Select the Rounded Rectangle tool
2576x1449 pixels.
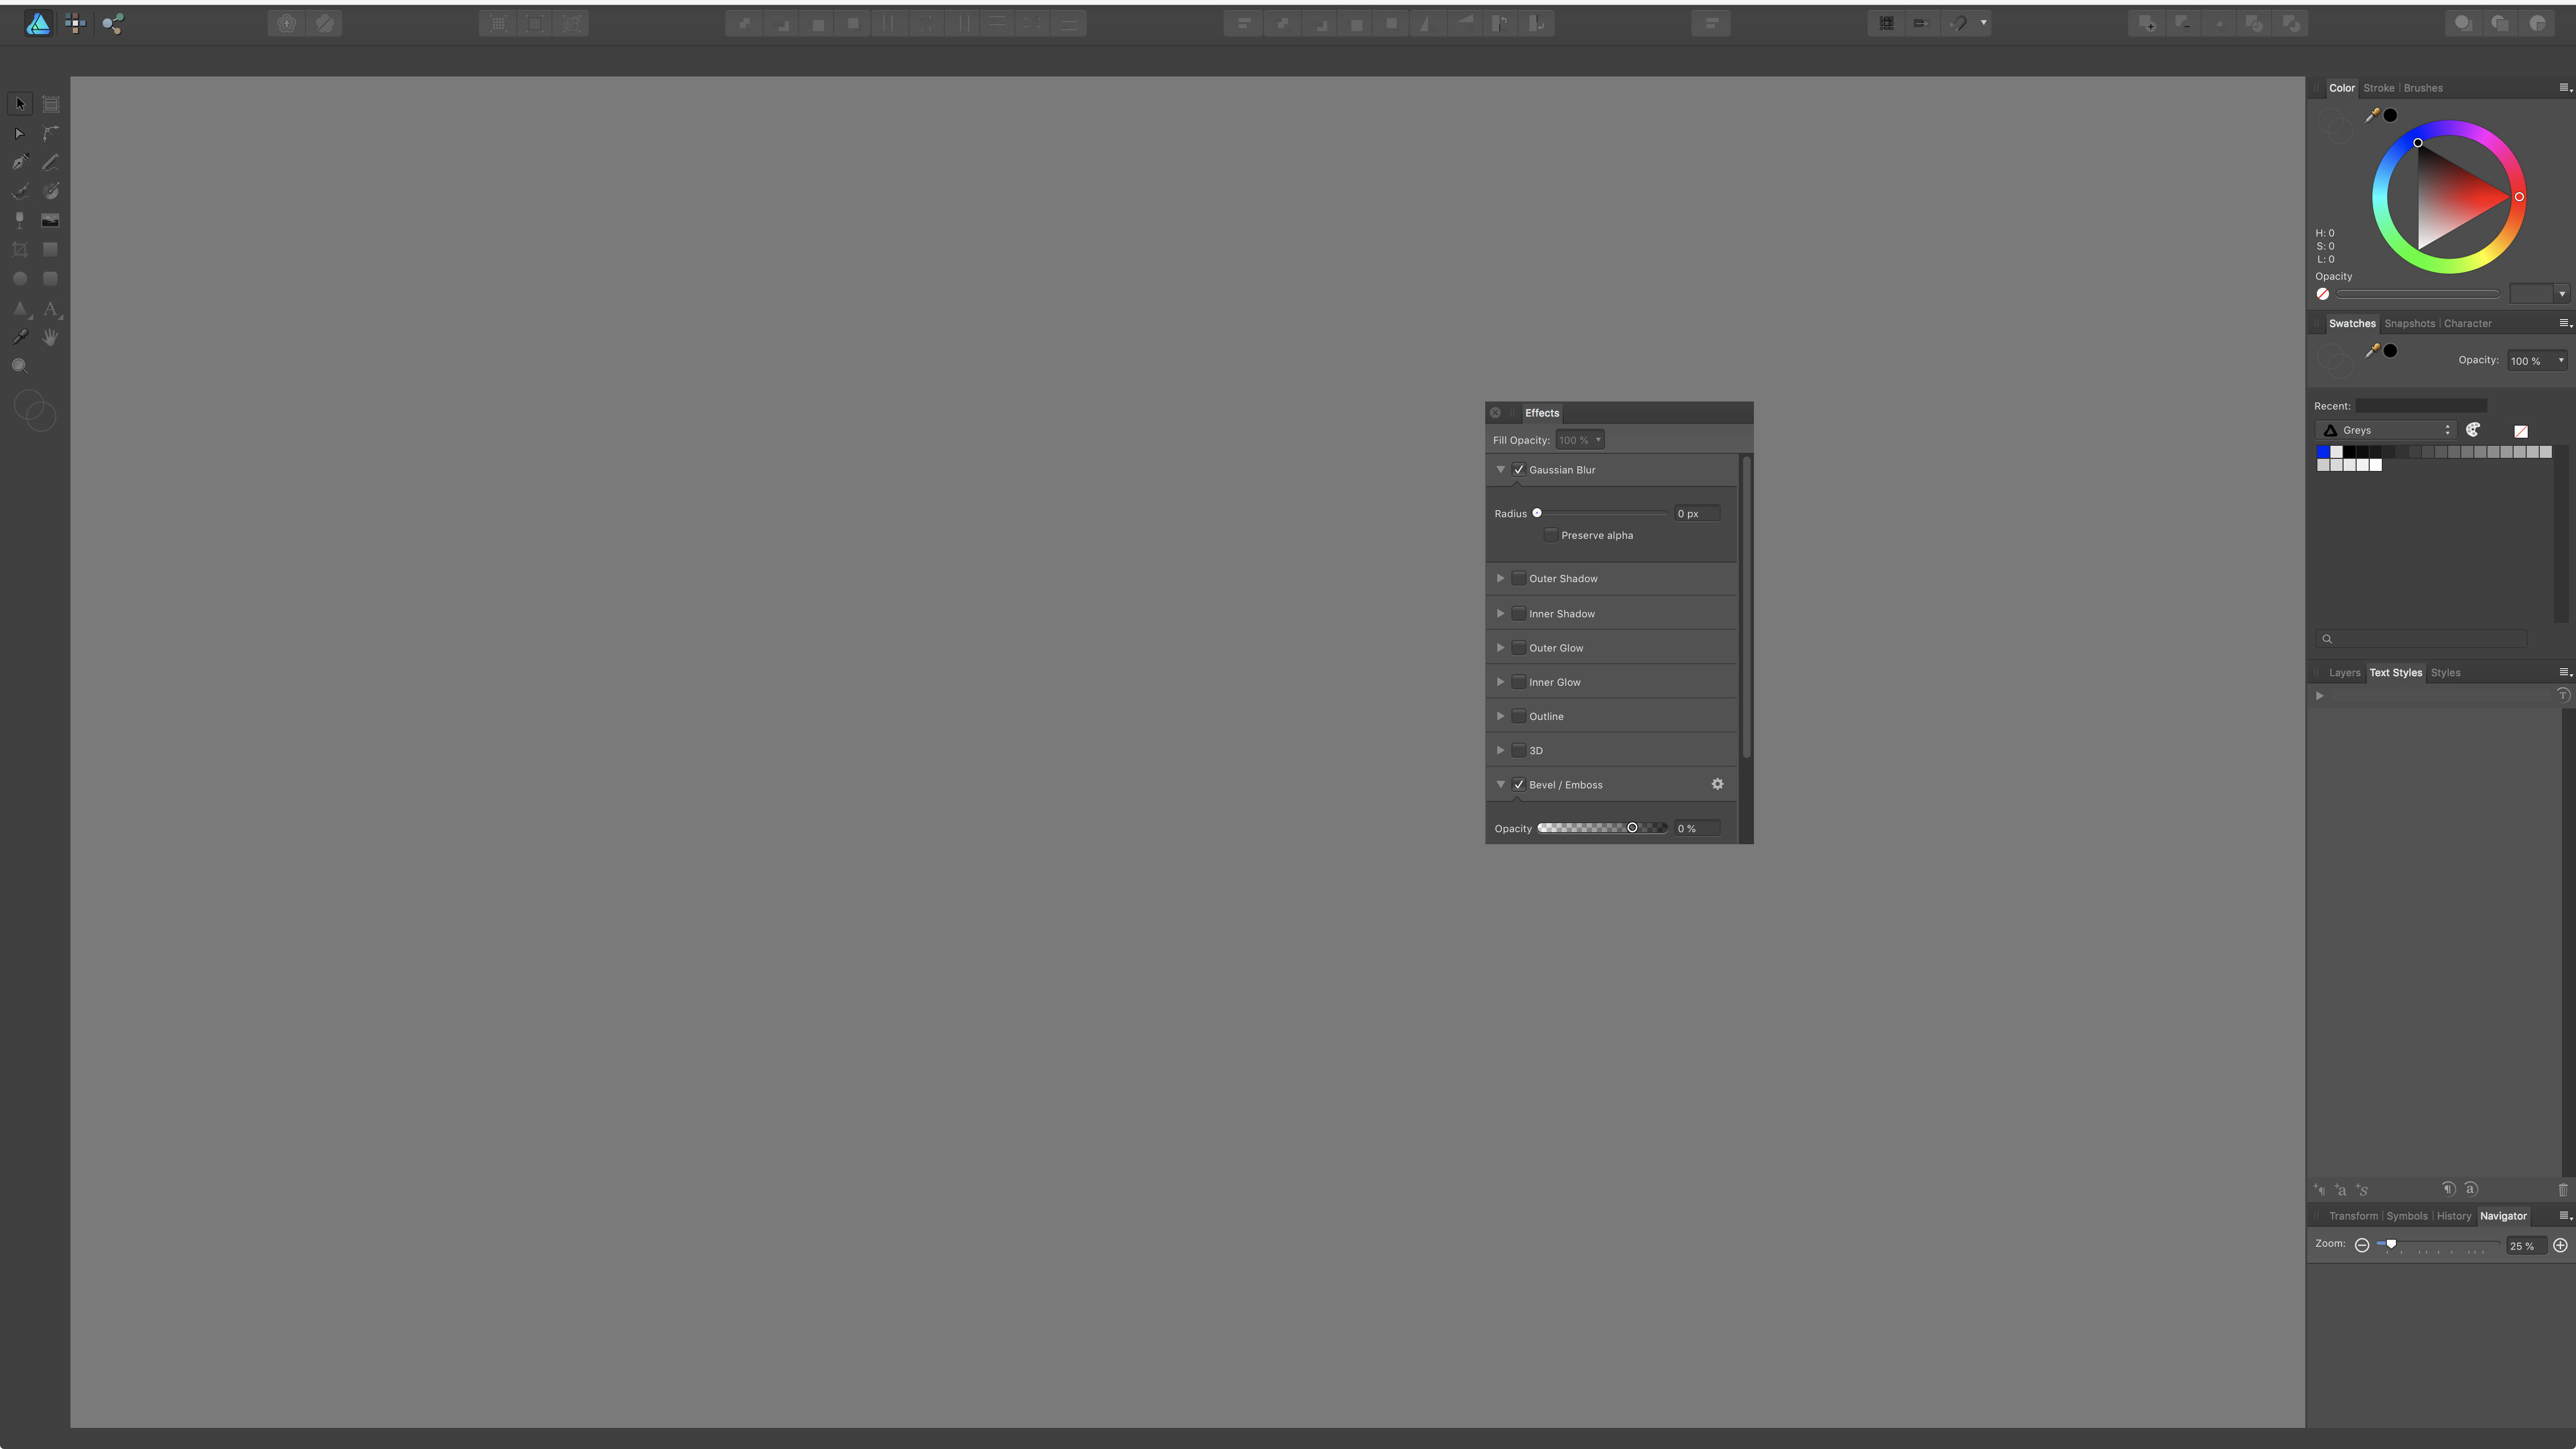pos(51,279)
